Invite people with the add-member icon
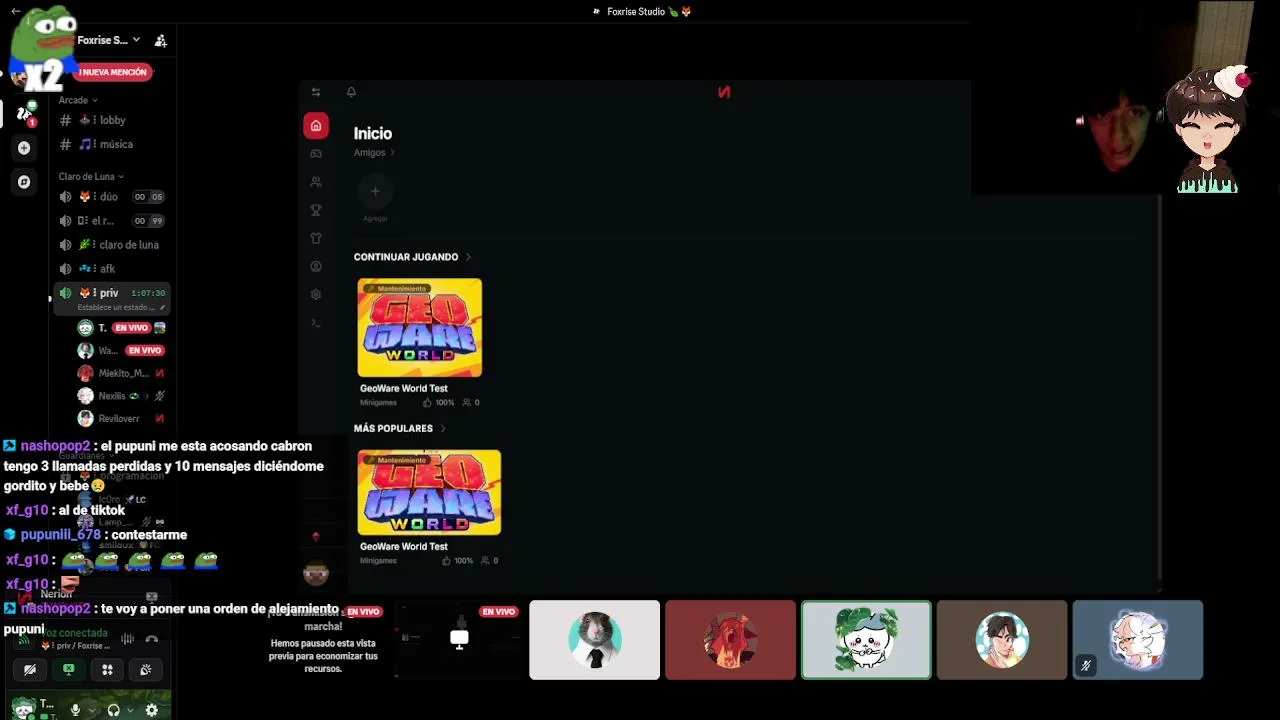This screenshot has width=1280, height=720. [160, 40]
